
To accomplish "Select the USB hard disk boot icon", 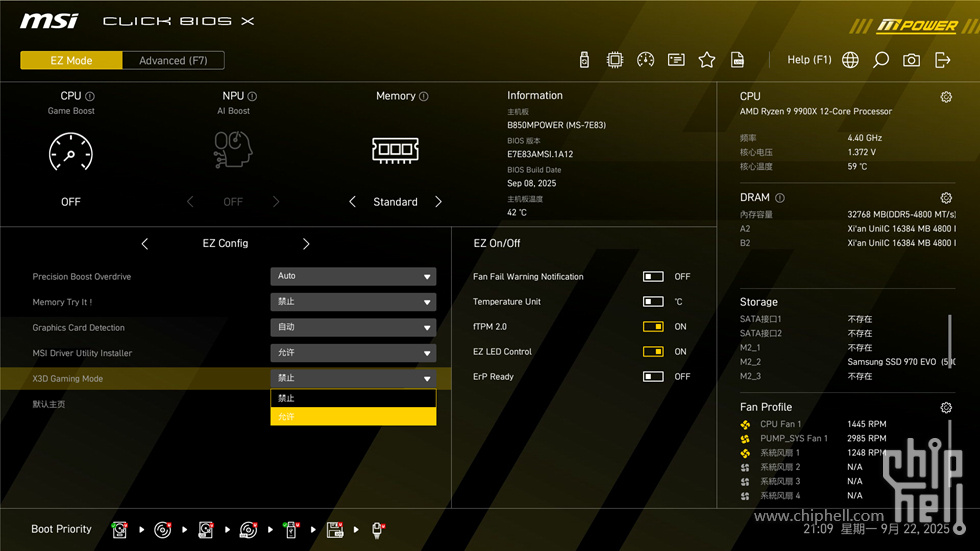I will pos(206,530).
